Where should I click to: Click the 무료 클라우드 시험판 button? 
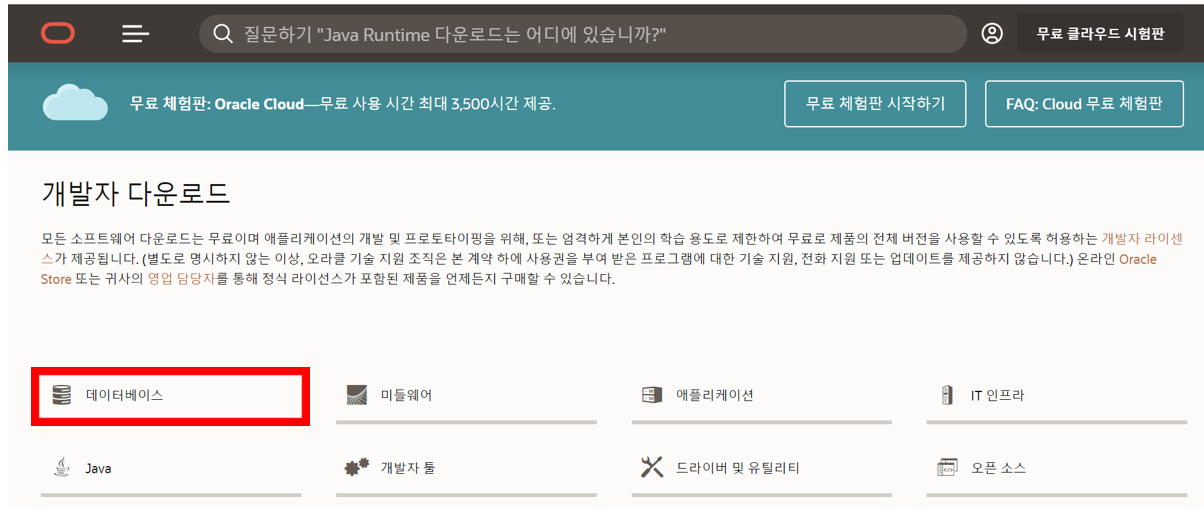1100,34
